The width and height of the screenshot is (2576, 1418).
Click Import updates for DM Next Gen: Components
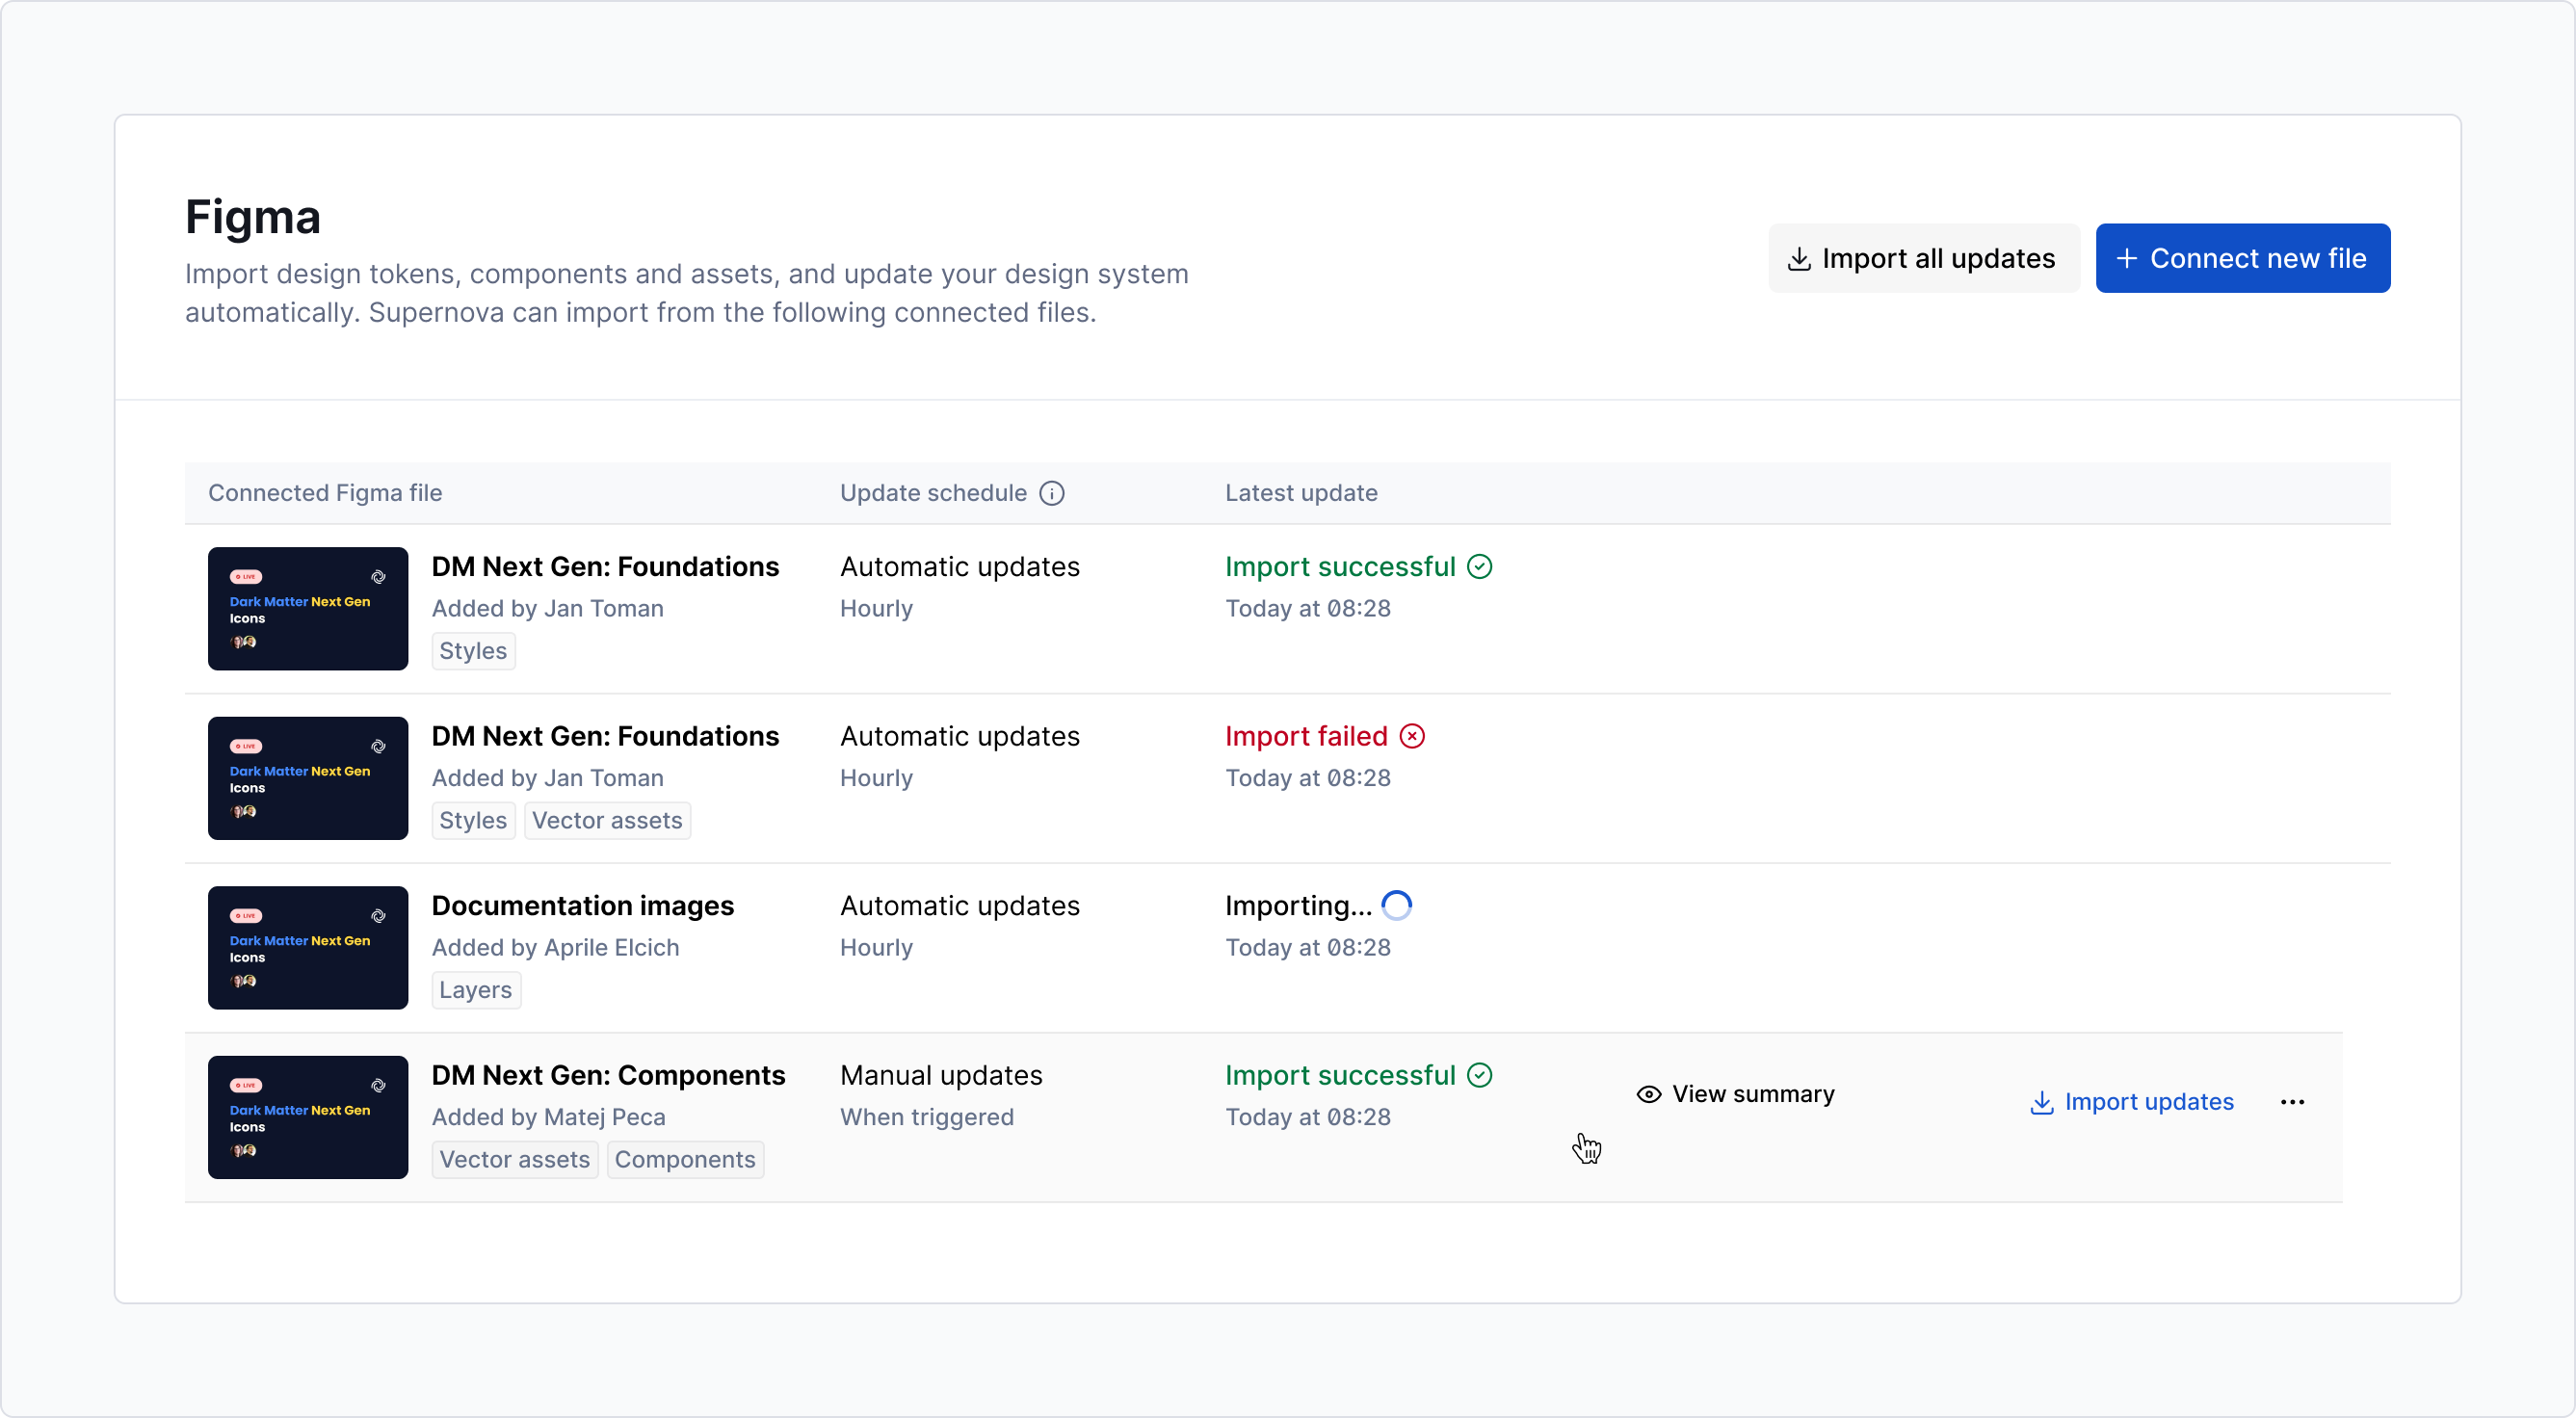coord(2150,1102)
